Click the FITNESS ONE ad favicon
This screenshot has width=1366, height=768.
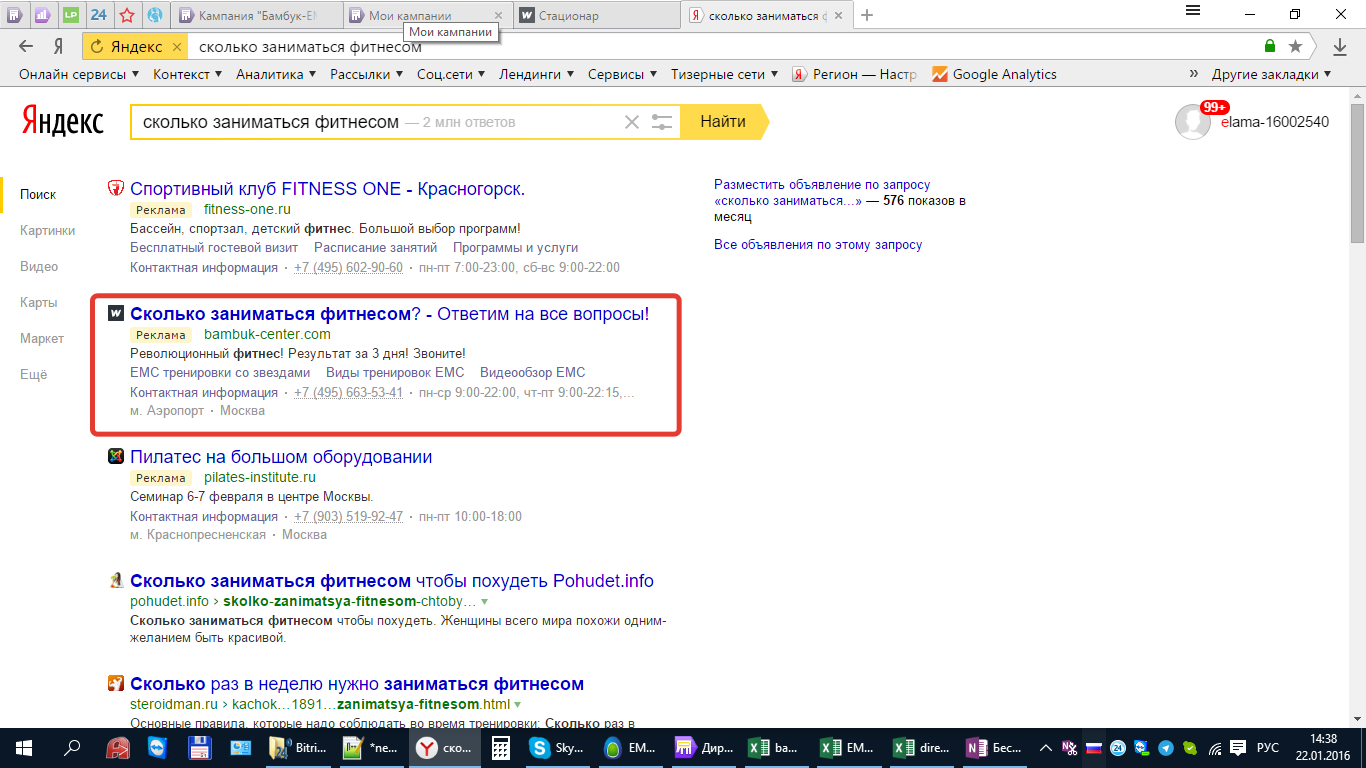pyautogui.click(x=116, y=188)
